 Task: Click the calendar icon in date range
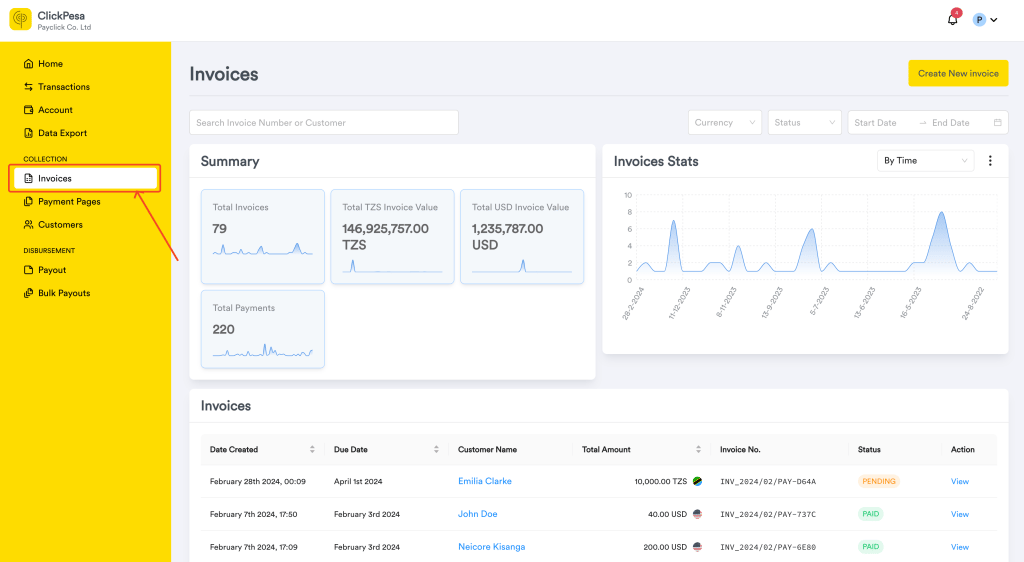(x=997, y=123)
